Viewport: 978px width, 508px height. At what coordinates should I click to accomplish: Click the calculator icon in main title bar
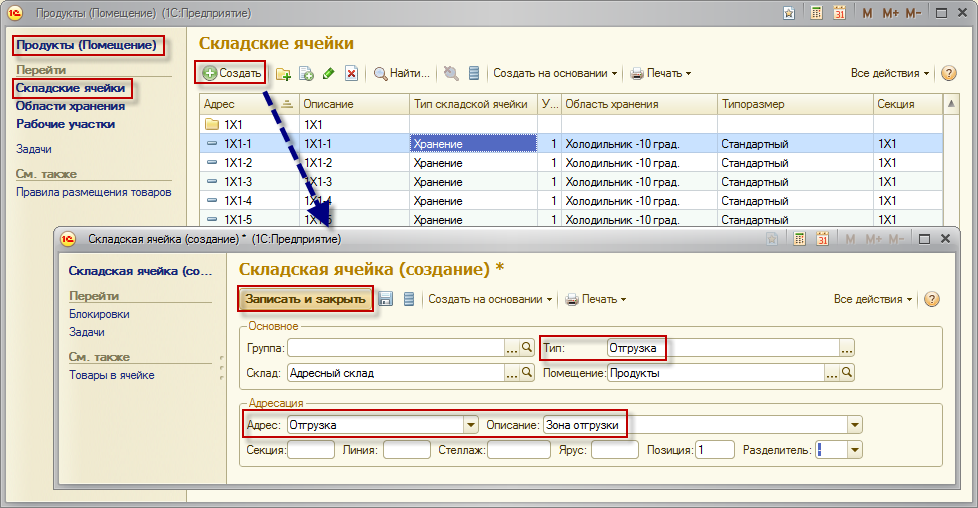816,13
